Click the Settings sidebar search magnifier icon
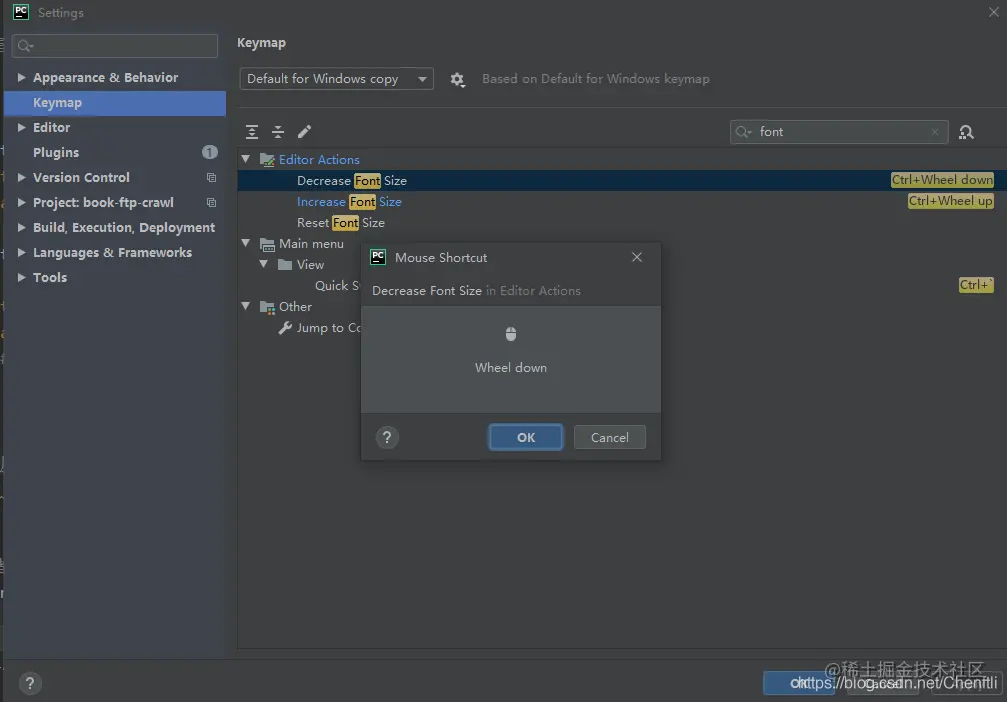This screenshot has width=1007, height=702. tap(26, 46)
